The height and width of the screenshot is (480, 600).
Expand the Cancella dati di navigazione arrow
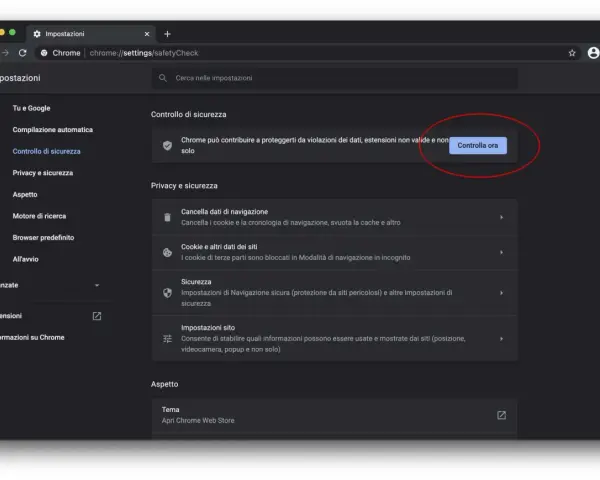(501, 217)
